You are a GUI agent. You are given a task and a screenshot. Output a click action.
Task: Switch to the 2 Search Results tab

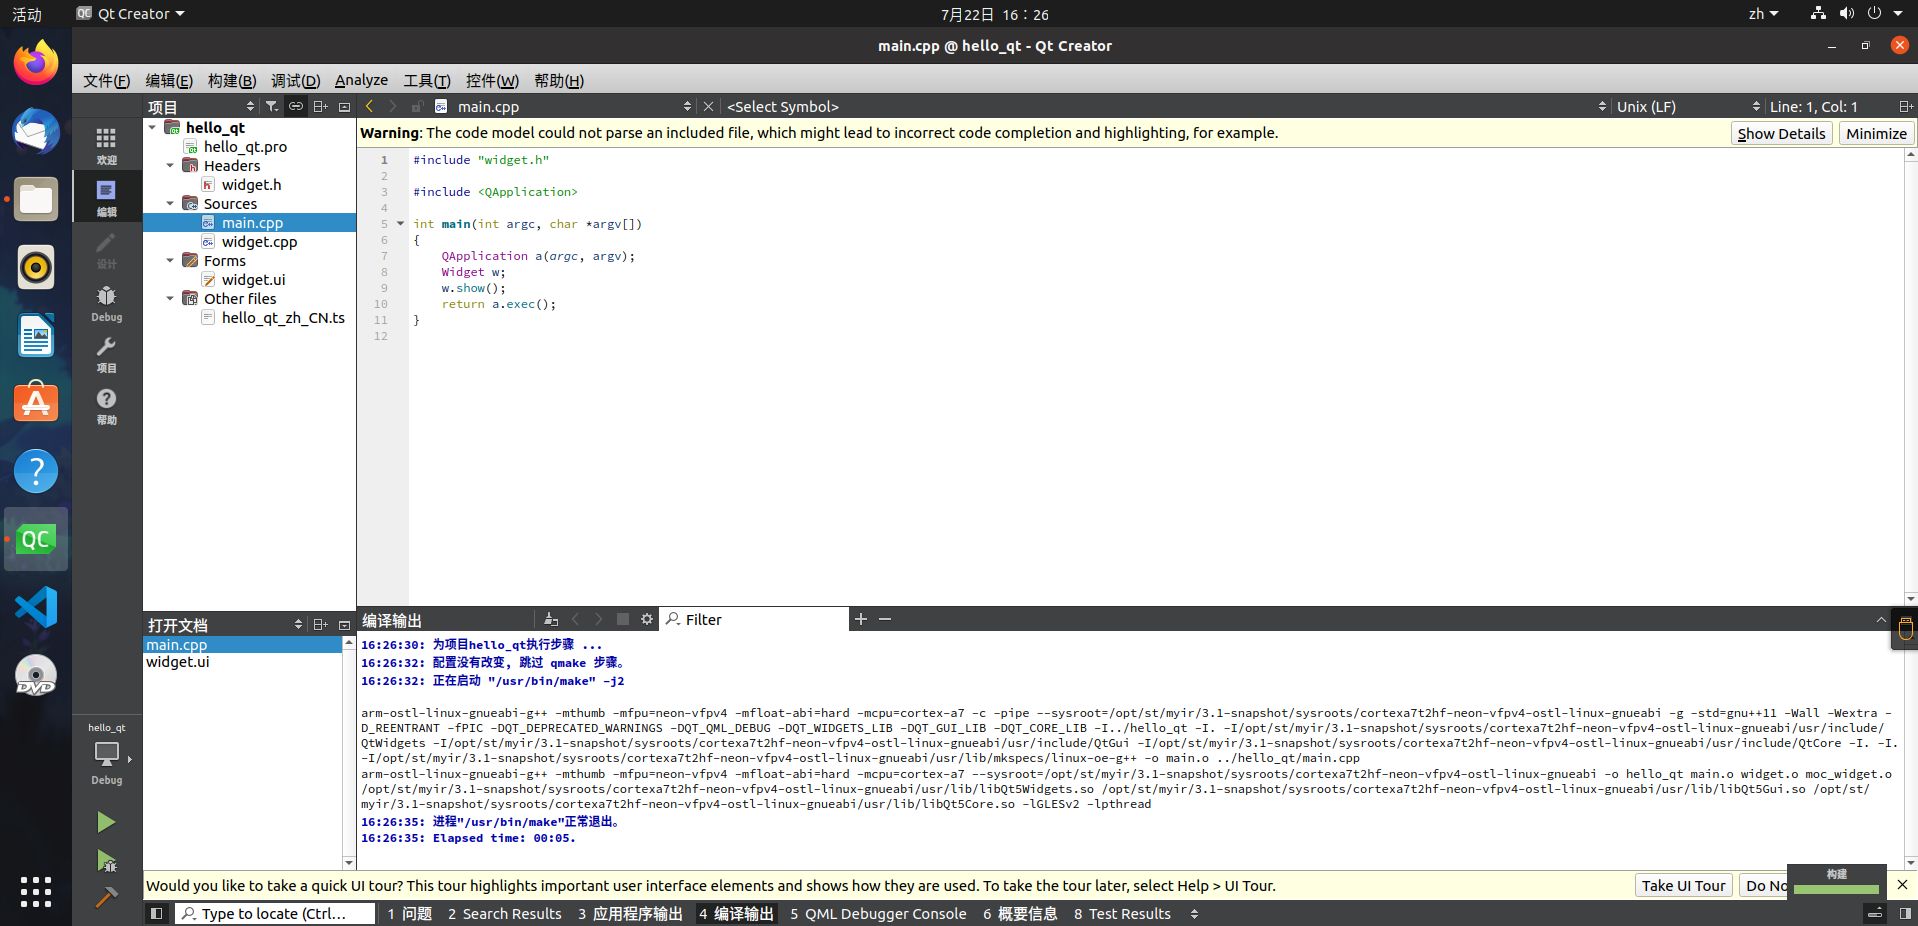[505, 914]
